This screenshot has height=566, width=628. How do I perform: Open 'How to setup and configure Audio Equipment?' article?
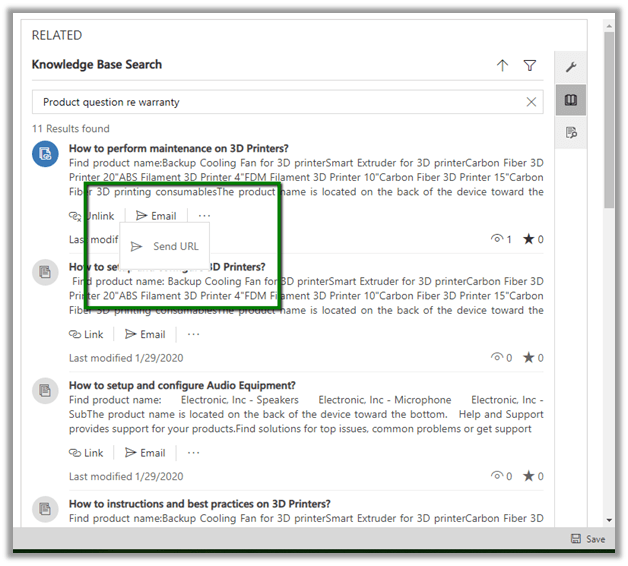click(182, 386)
